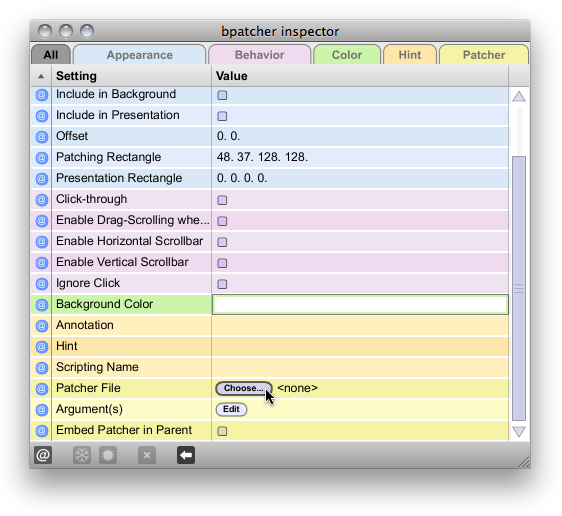Click the Choose... patcher file button
The width and height of the screenshot is (562, 516).
click(x=244, y=388)
